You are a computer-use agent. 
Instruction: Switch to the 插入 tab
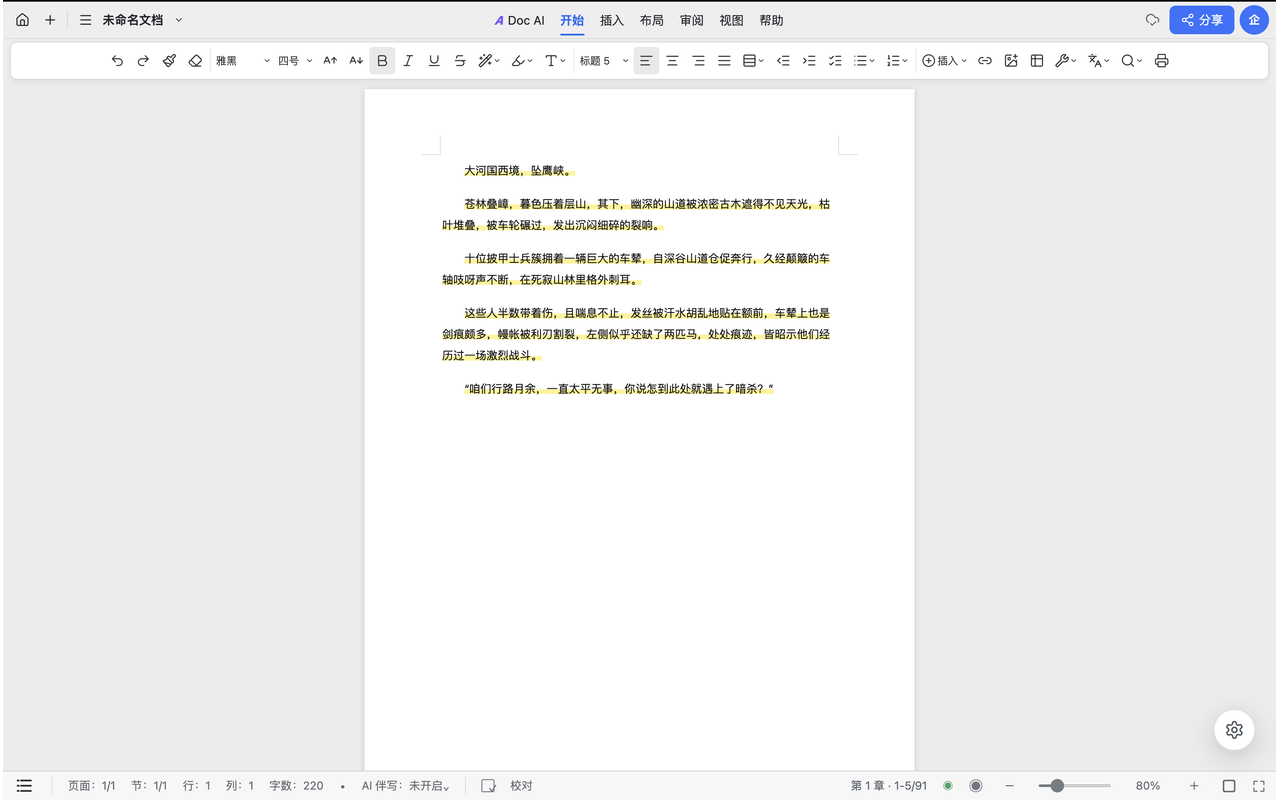[612, 20]
